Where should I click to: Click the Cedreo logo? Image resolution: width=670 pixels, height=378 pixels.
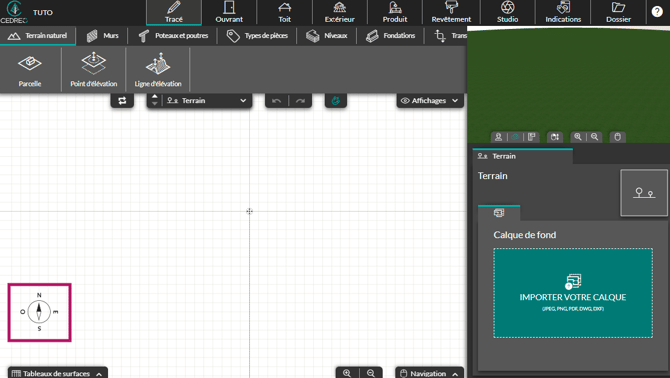tap(14, 12)
